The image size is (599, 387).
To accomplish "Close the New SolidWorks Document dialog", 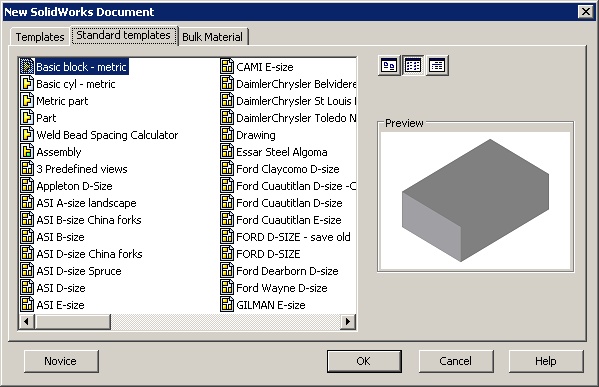I will pos(586,12).
